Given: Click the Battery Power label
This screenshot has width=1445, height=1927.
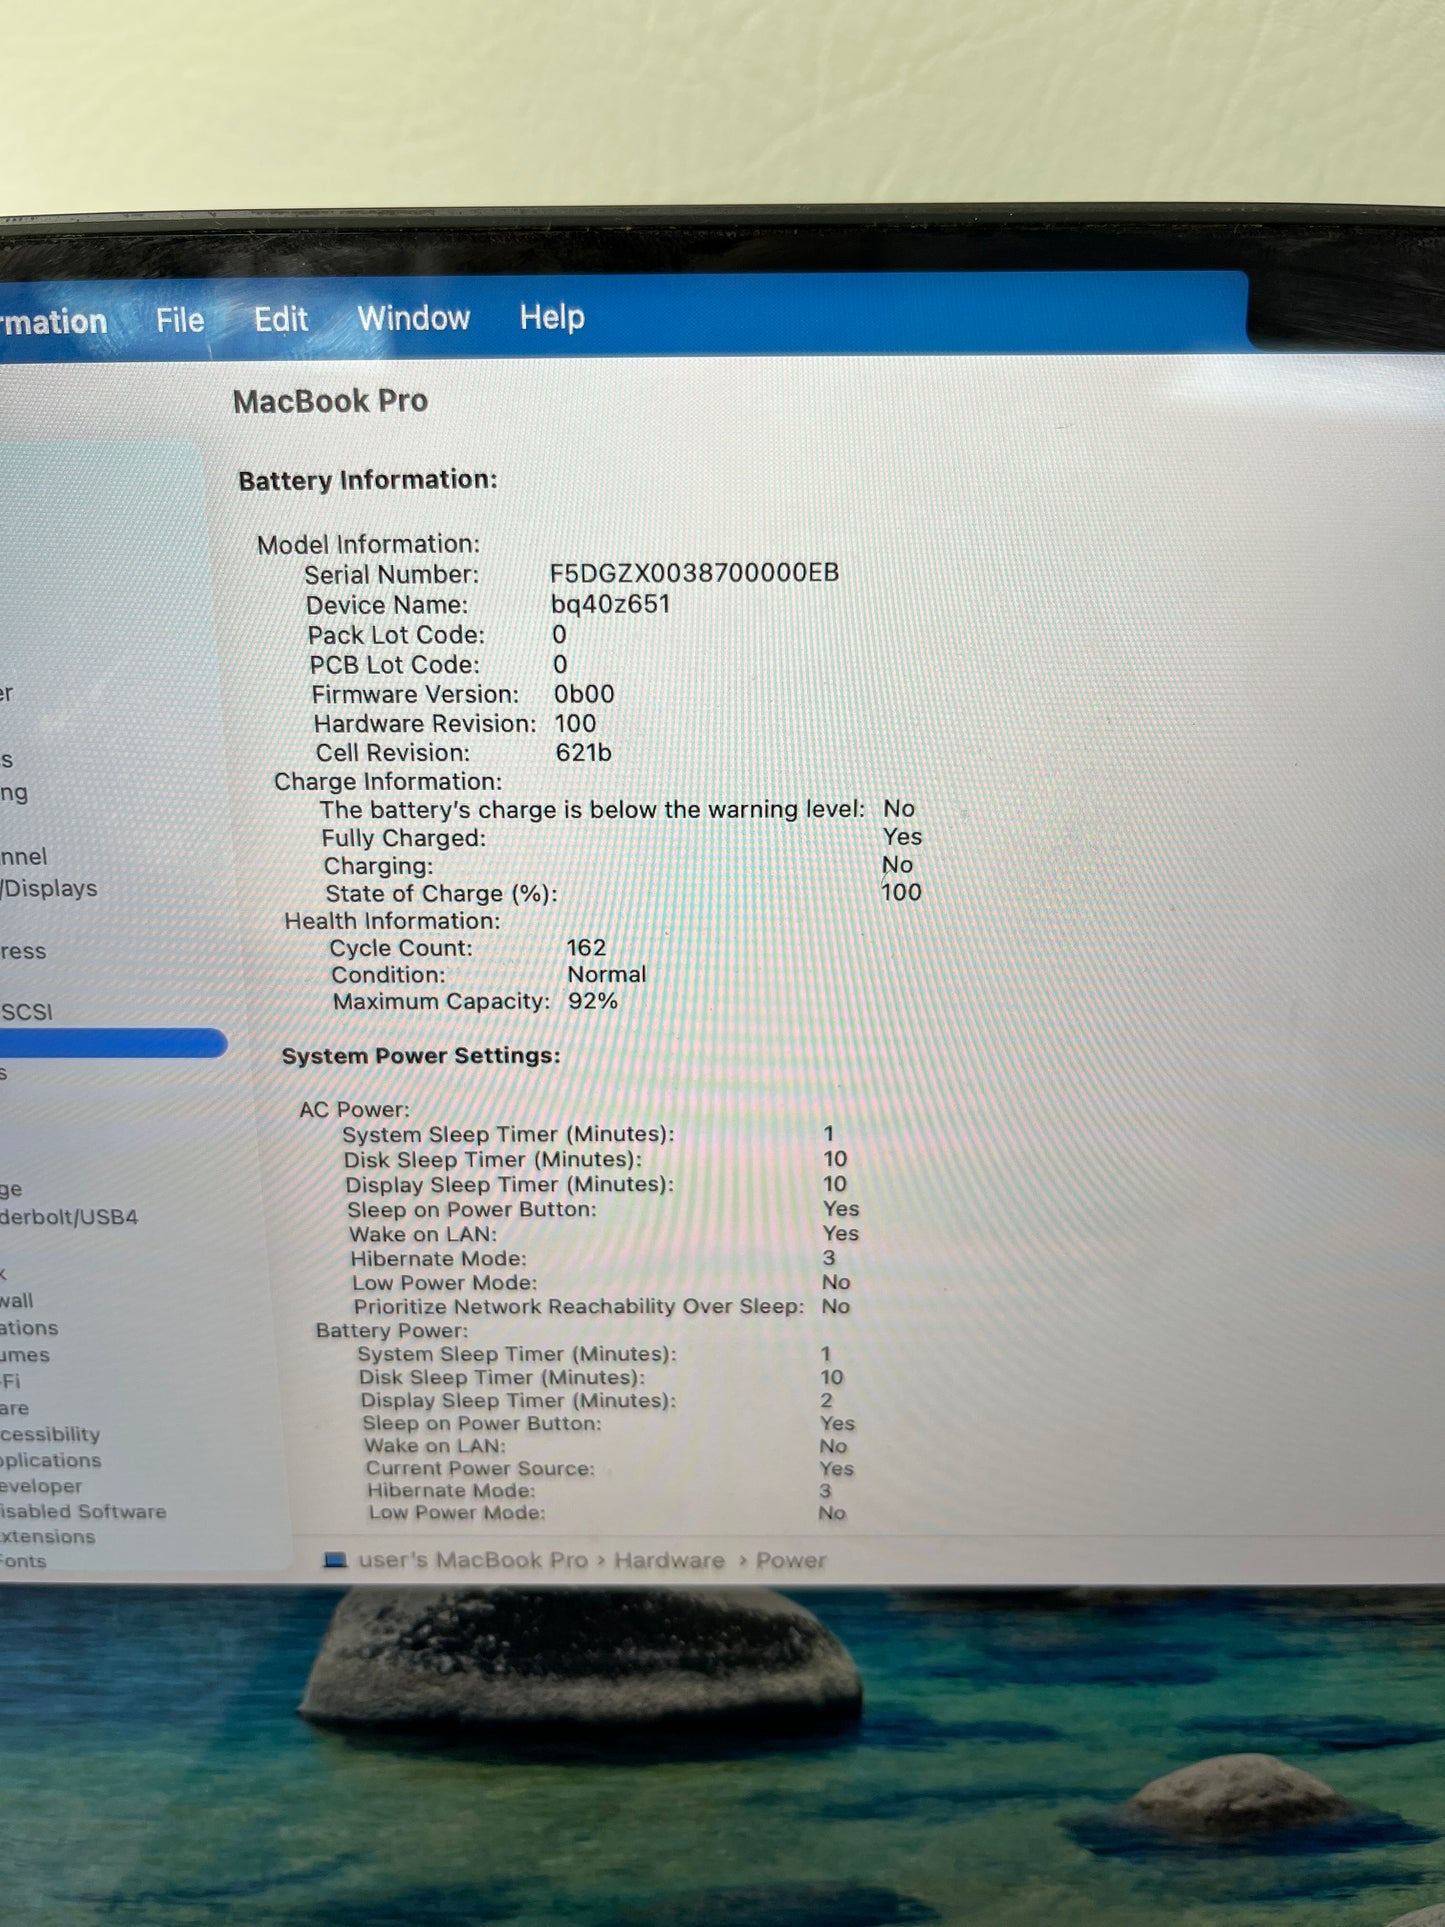Looking at the screenshot, I should [x=392, y=1330].
